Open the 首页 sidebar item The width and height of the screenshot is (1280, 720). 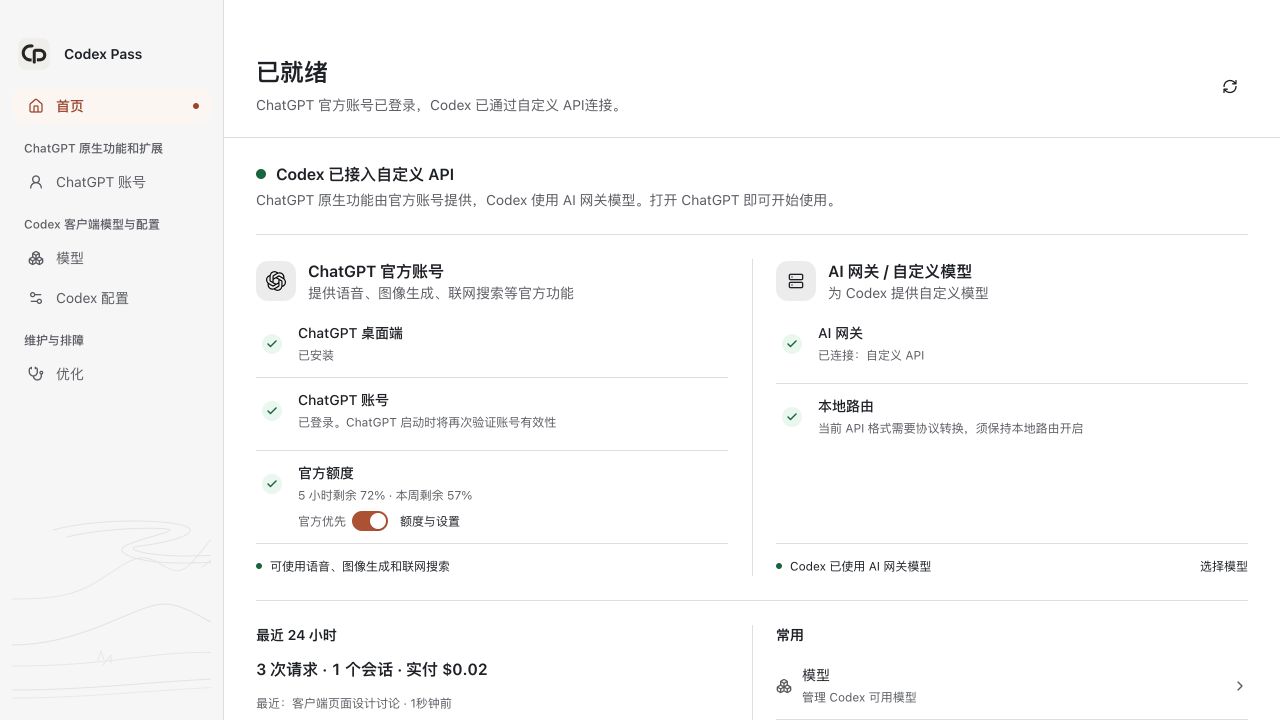coord(112,106)
